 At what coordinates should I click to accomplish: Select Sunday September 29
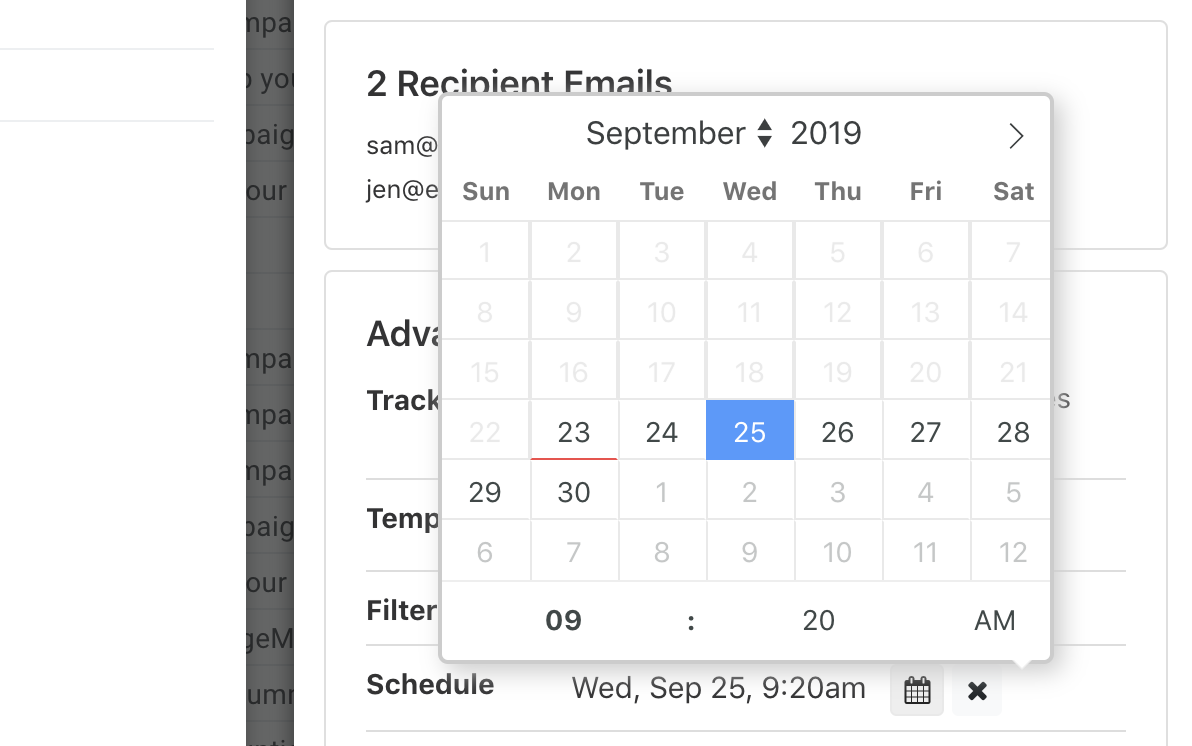tap(485, 492)
